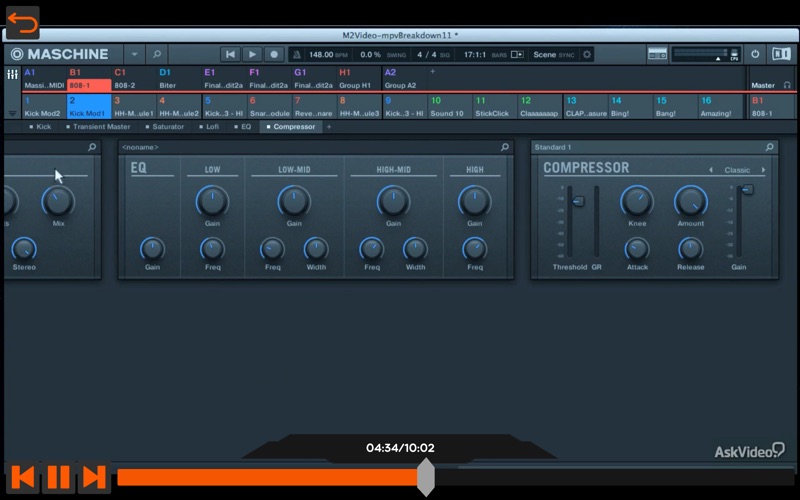Image resolution: width=800 pixels, height=500 pixels.
Task: Click the NI logo icon
Action: 781,54
